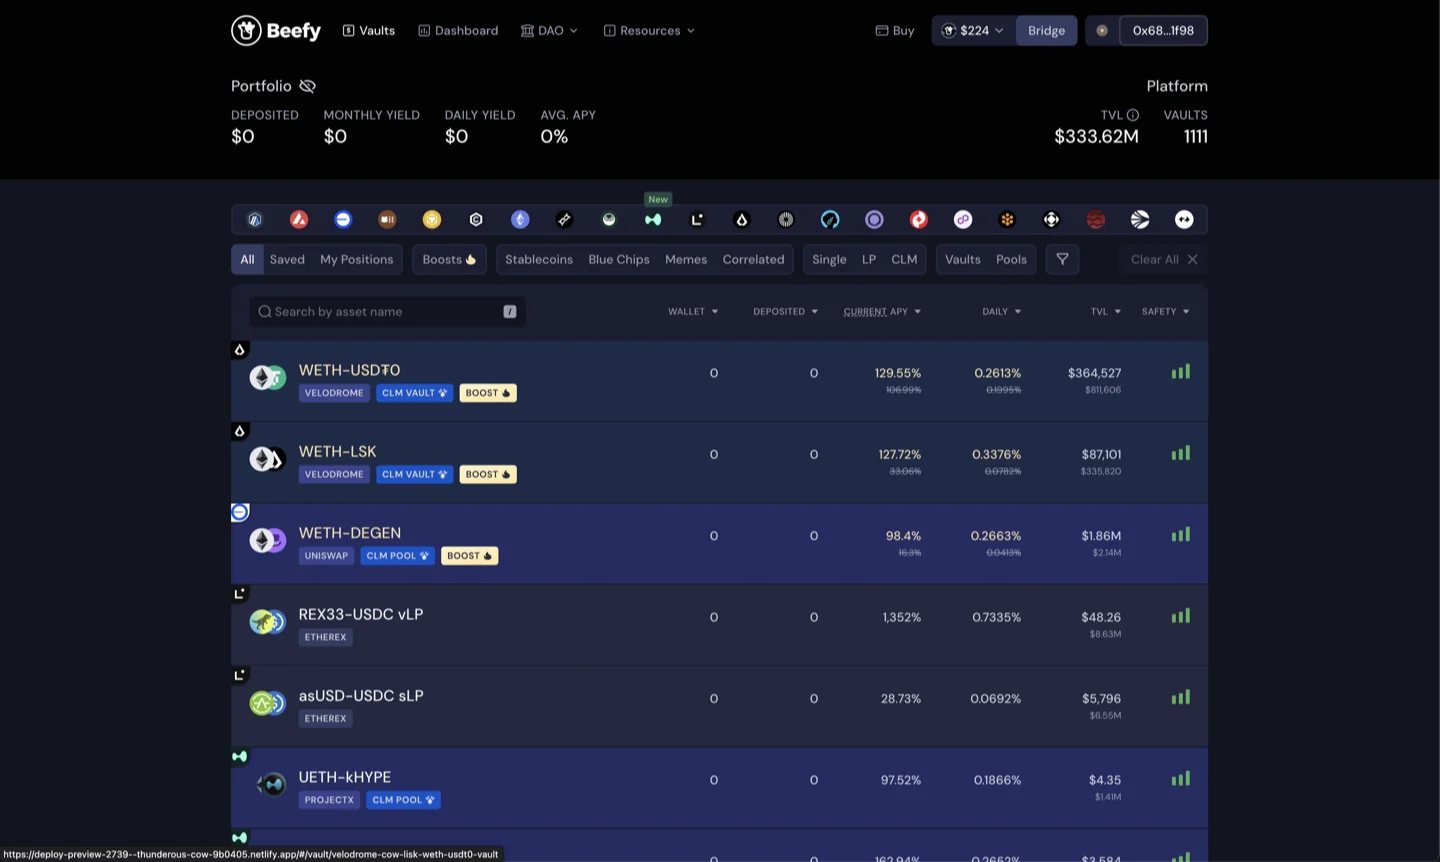Select the chain icon marked New
The height and width of the screenshot is (862, 1440).
pos(653,220)
